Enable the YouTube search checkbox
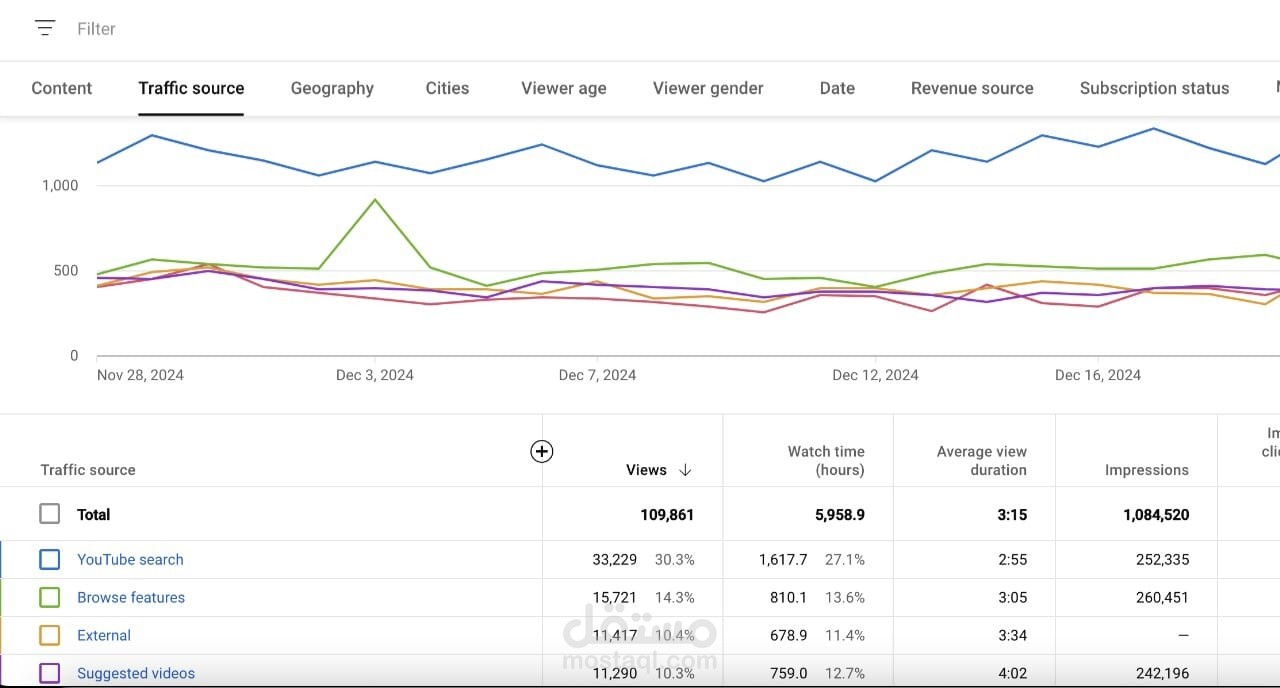Screen dimensions: 1280x688 [50, 560]
